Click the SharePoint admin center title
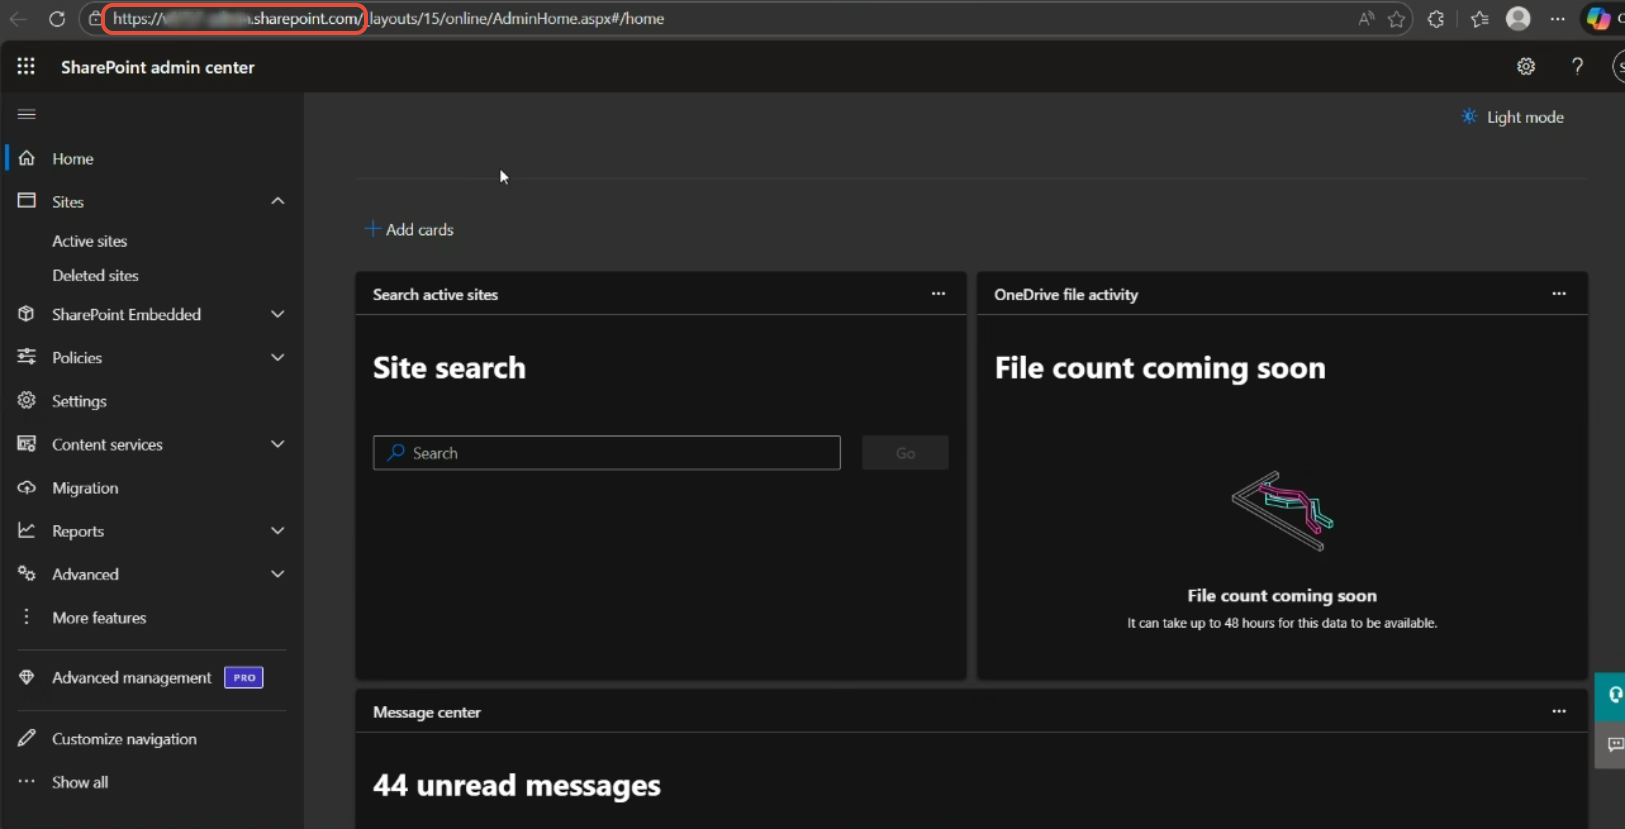The width and height of the screenshot is (1625, 829). 158,67
